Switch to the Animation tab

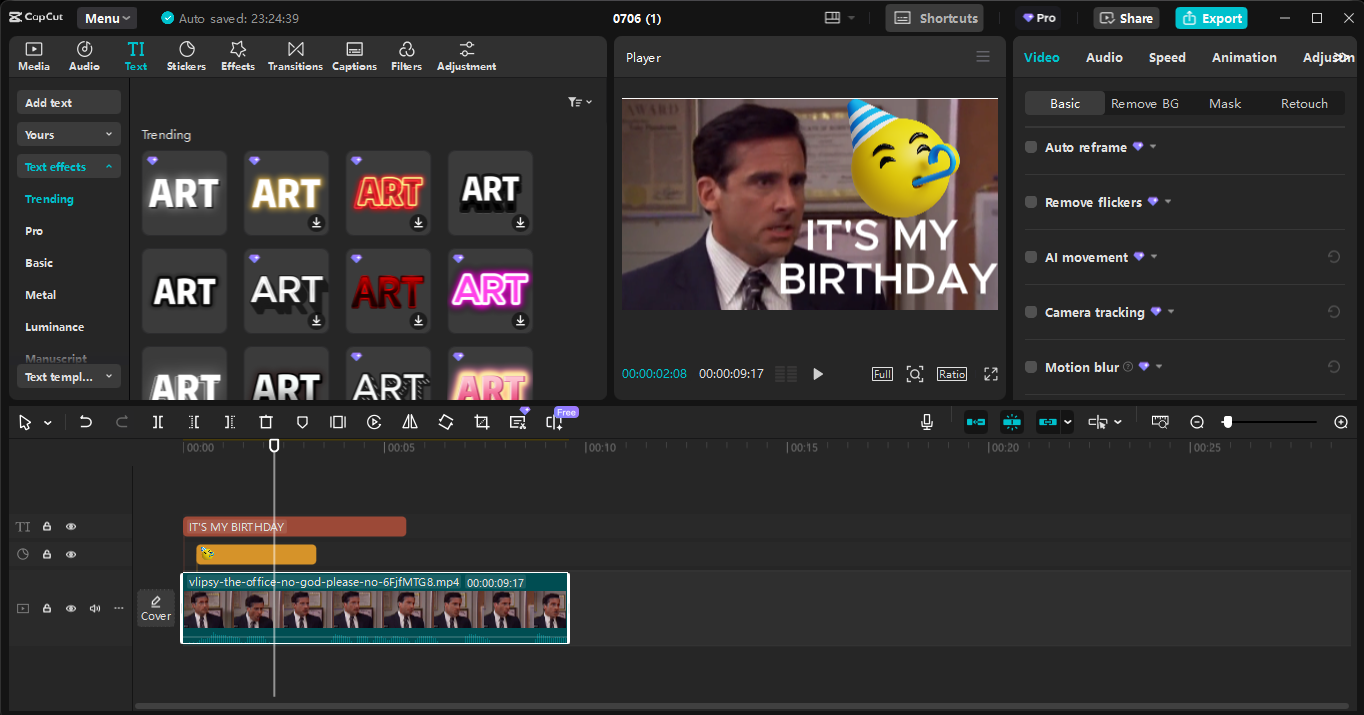[1243, 57]
